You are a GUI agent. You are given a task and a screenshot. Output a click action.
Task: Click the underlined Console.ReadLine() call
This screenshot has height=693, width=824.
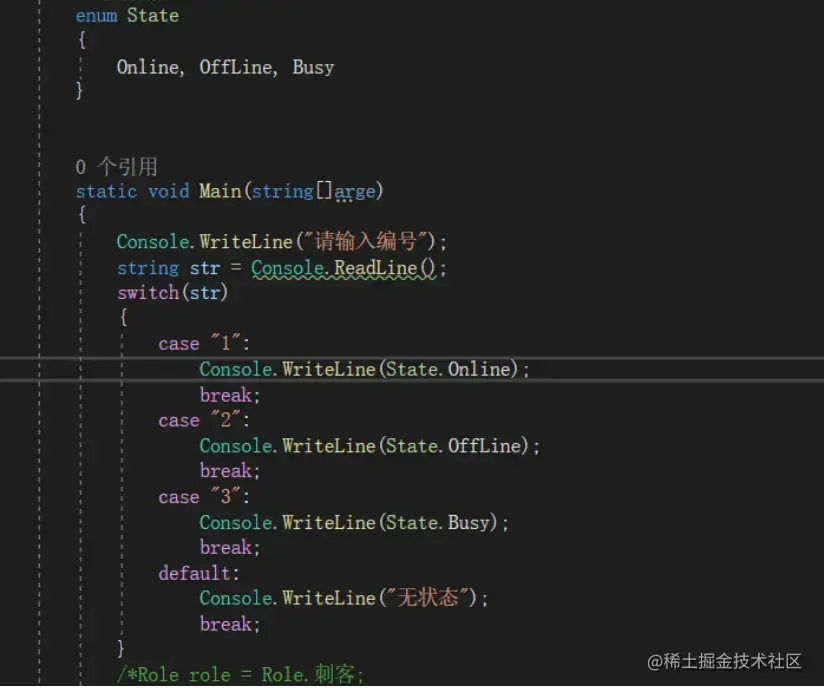(x=344, y=268)
